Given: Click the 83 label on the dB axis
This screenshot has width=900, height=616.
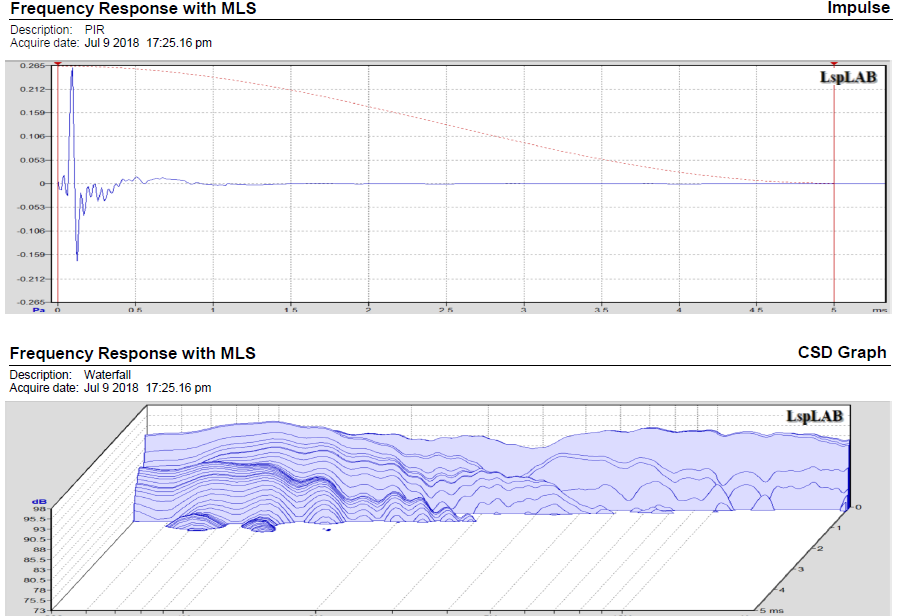Looking at the screenshot, I should [40, 569].
